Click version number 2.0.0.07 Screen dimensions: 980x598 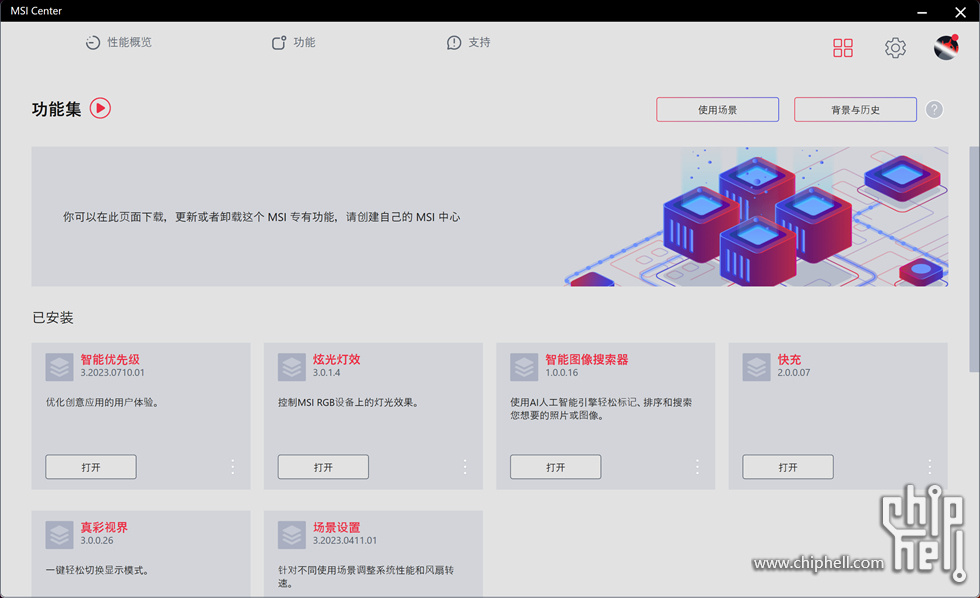coord(794,373)
